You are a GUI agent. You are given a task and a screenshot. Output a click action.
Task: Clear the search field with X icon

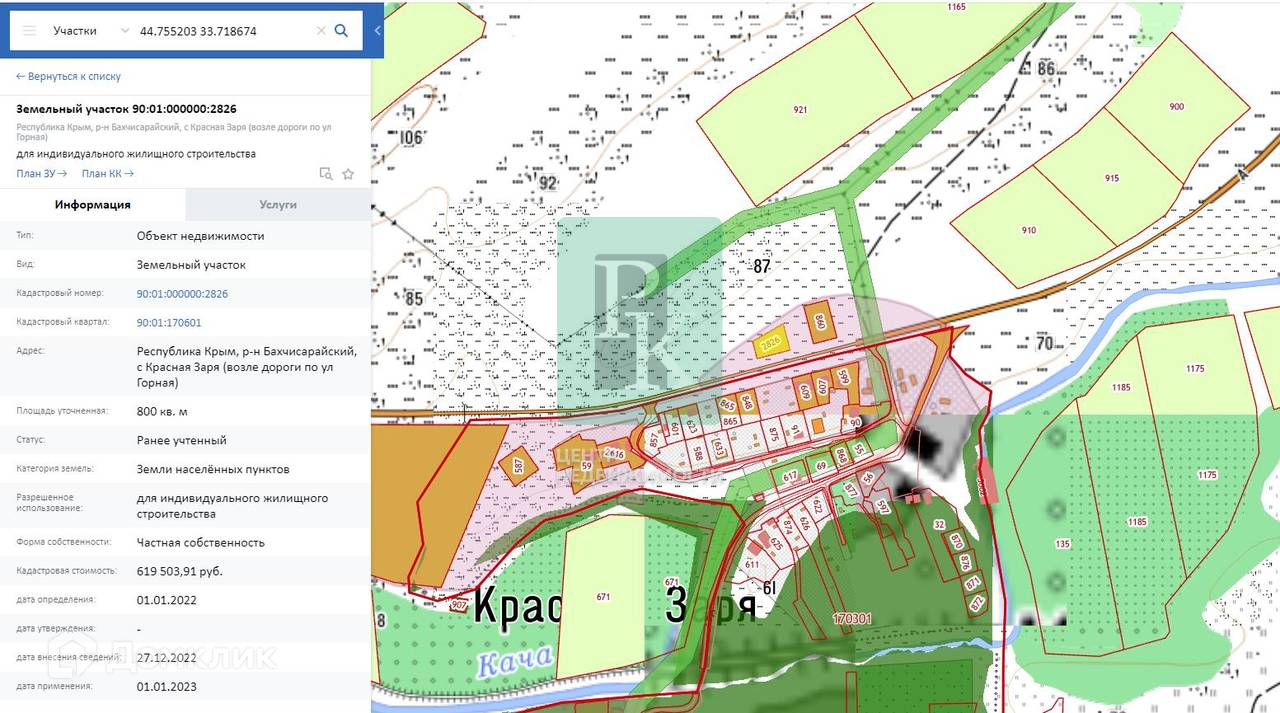[321, 31]
